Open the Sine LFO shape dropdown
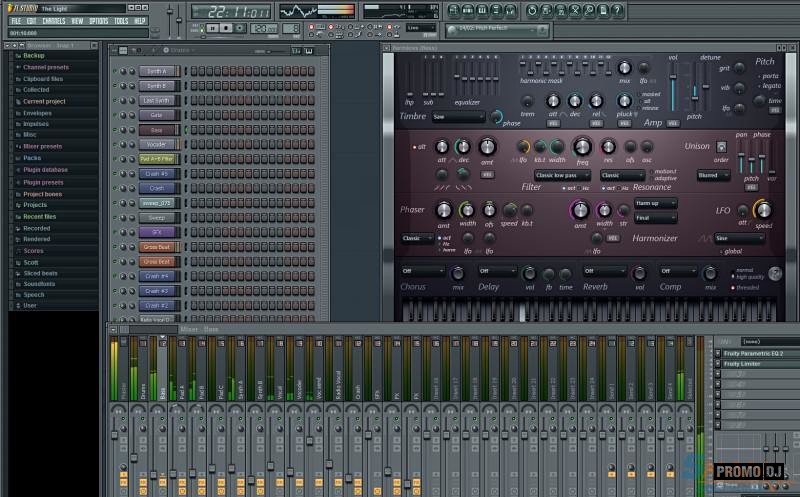Screen dimensions: 800x497 pyautogui.click(x=740, y=238)
